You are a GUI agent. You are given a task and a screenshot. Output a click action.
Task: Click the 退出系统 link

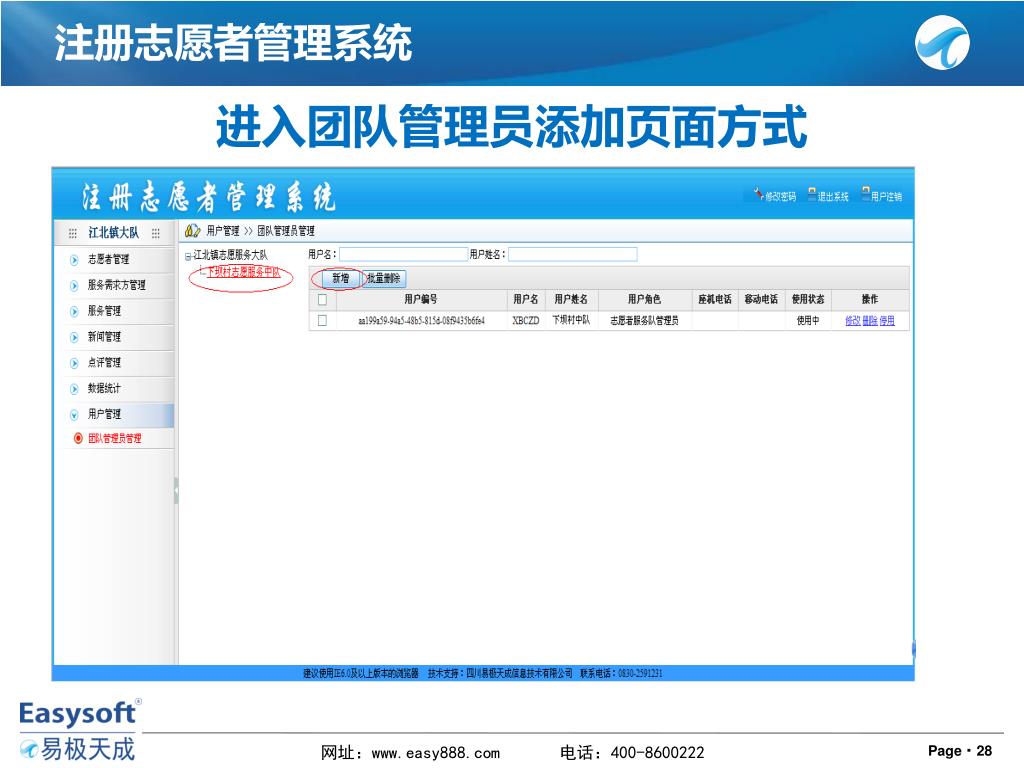tap(833, 197)
